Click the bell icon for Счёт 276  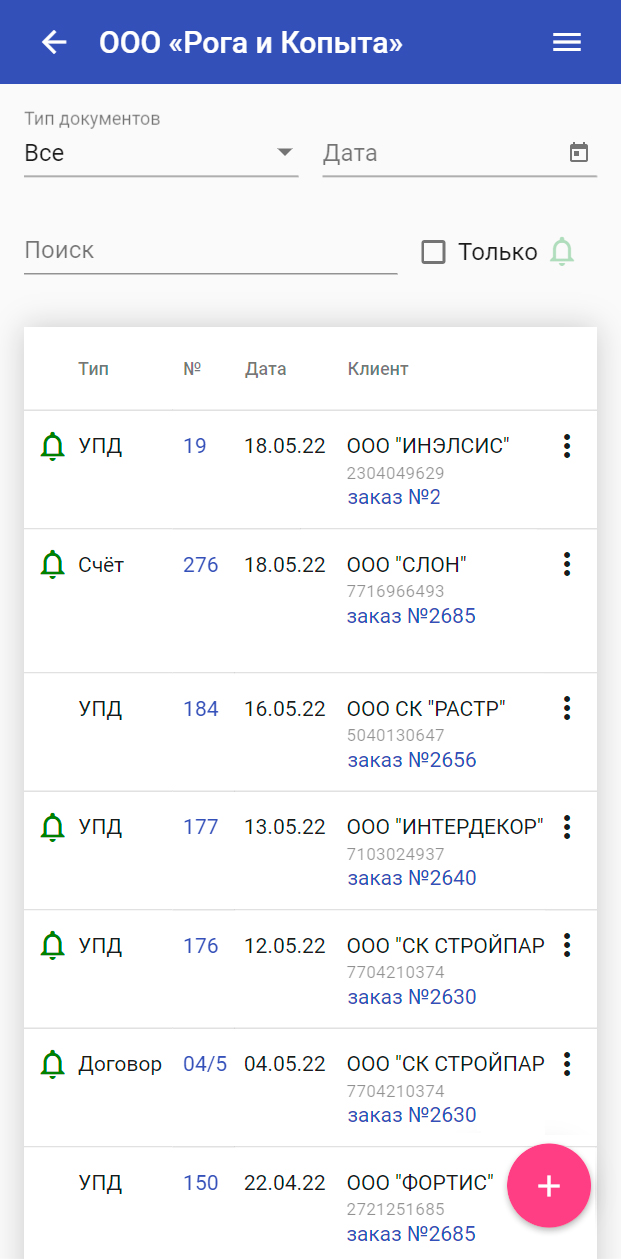[52, 565]
